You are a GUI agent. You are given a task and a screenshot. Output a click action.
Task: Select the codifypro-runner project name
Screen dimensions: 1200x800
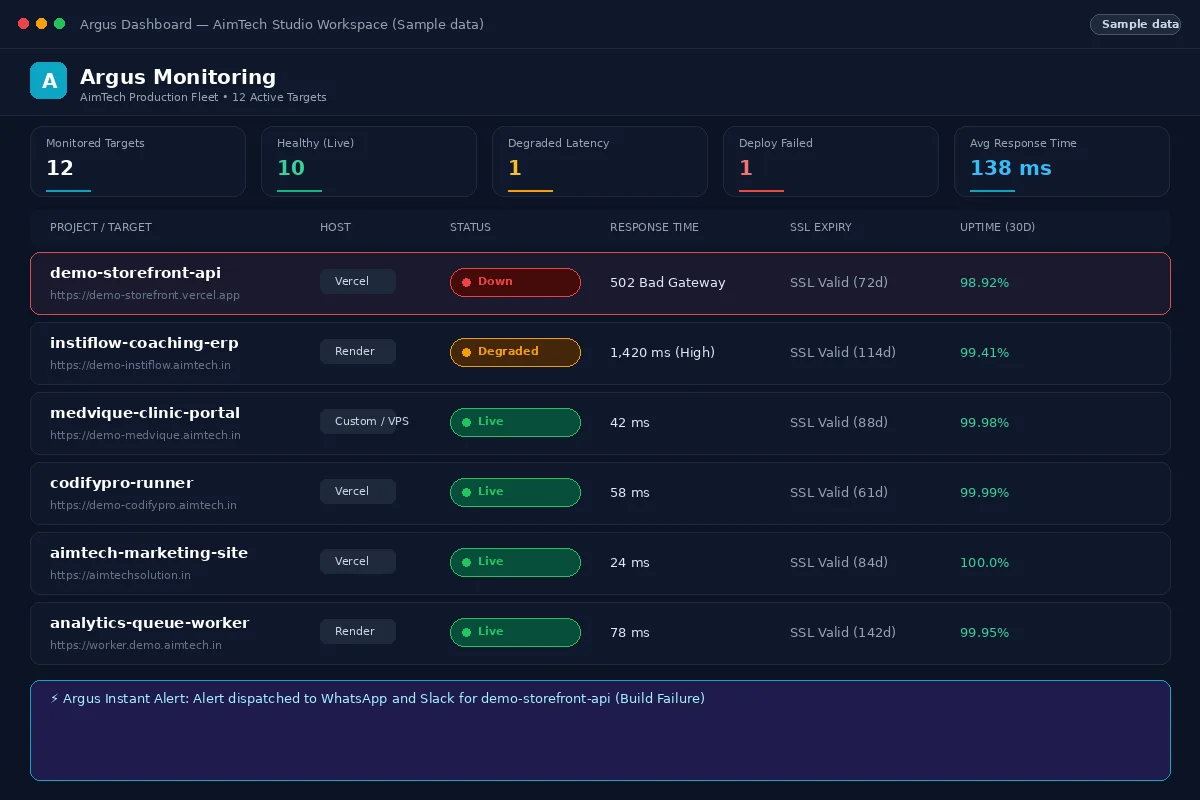pyautogui.click(x=122, y=482)
